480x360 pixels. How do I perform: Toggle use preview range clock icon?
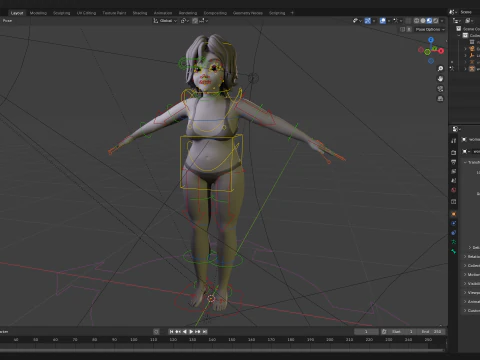[384, 332]
